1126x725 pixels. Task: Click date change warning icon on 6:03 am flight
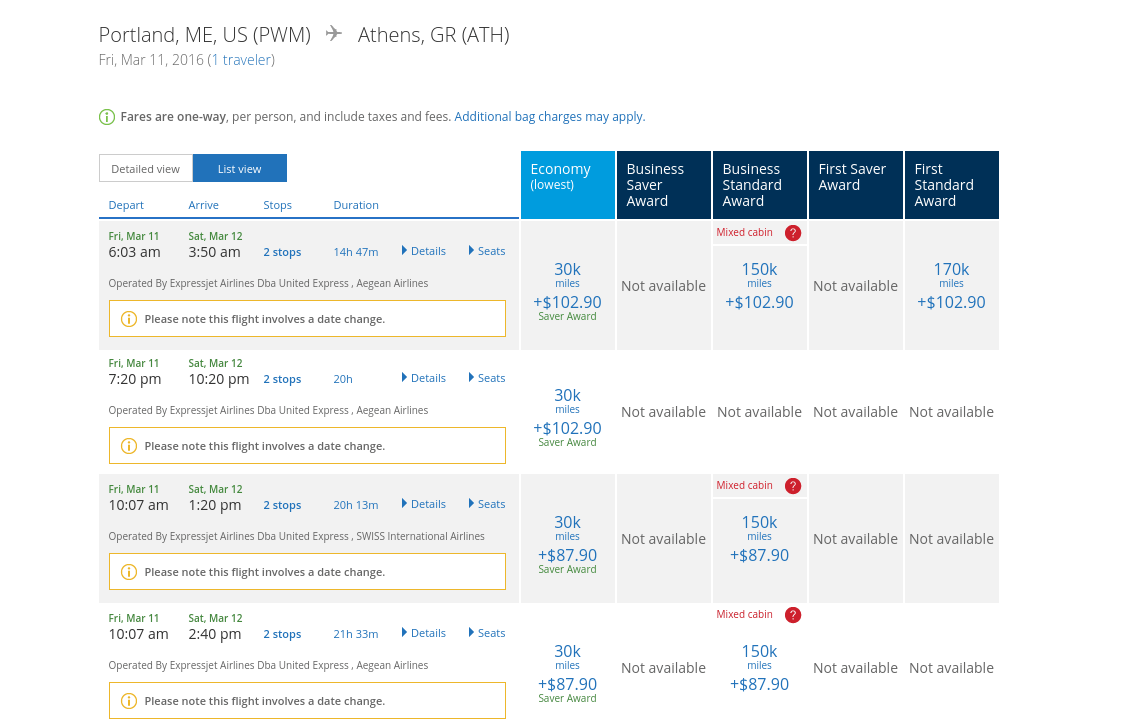tap(128, 319)
